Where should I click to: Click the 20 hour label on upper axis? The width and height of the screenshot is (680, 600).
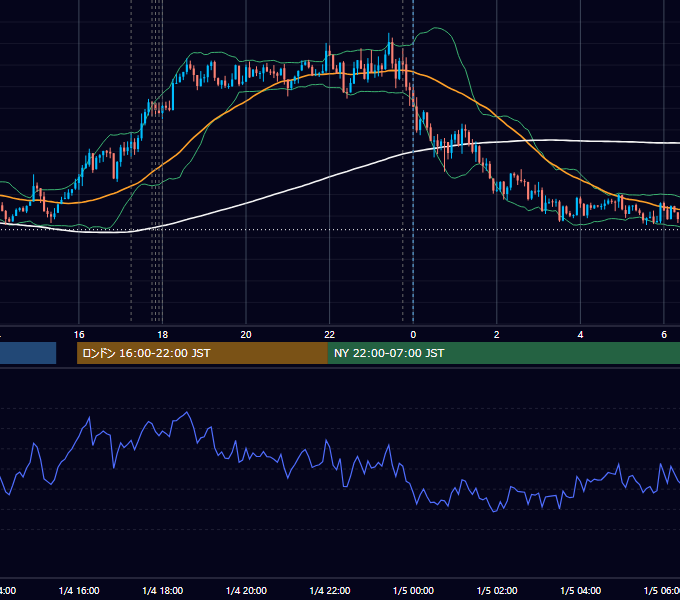pyautogui.click(x=246, y=335)
